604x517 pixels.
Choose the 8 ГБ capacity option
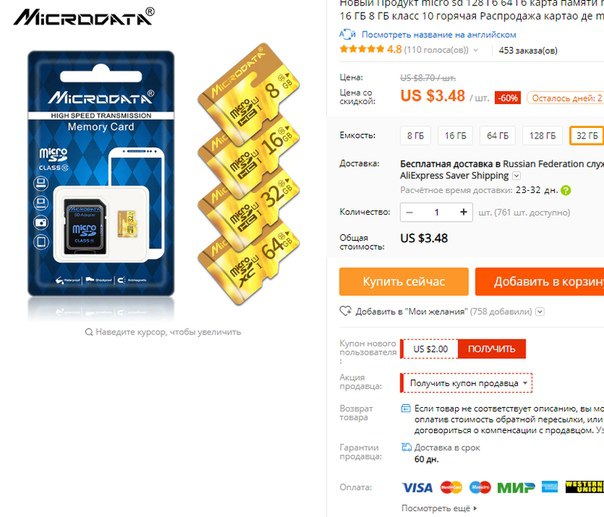(415, 136)
